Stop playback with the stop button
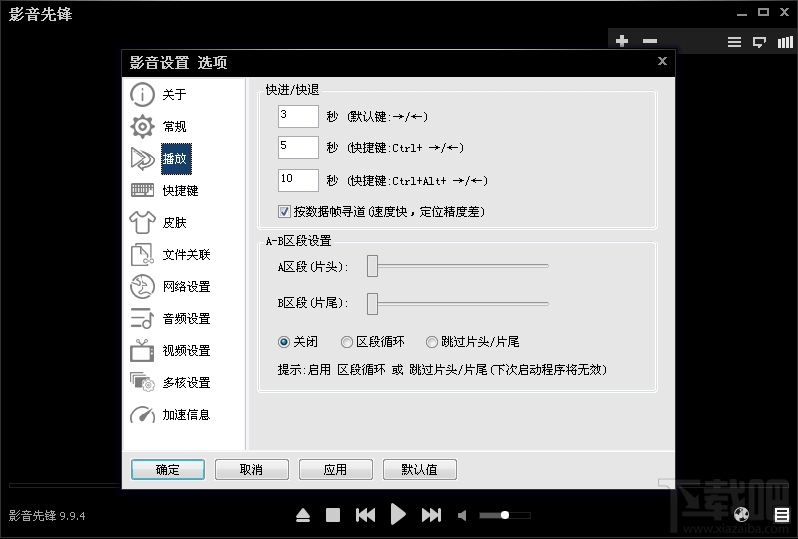This screenshot has width=798, height=539. pos(333,516)
